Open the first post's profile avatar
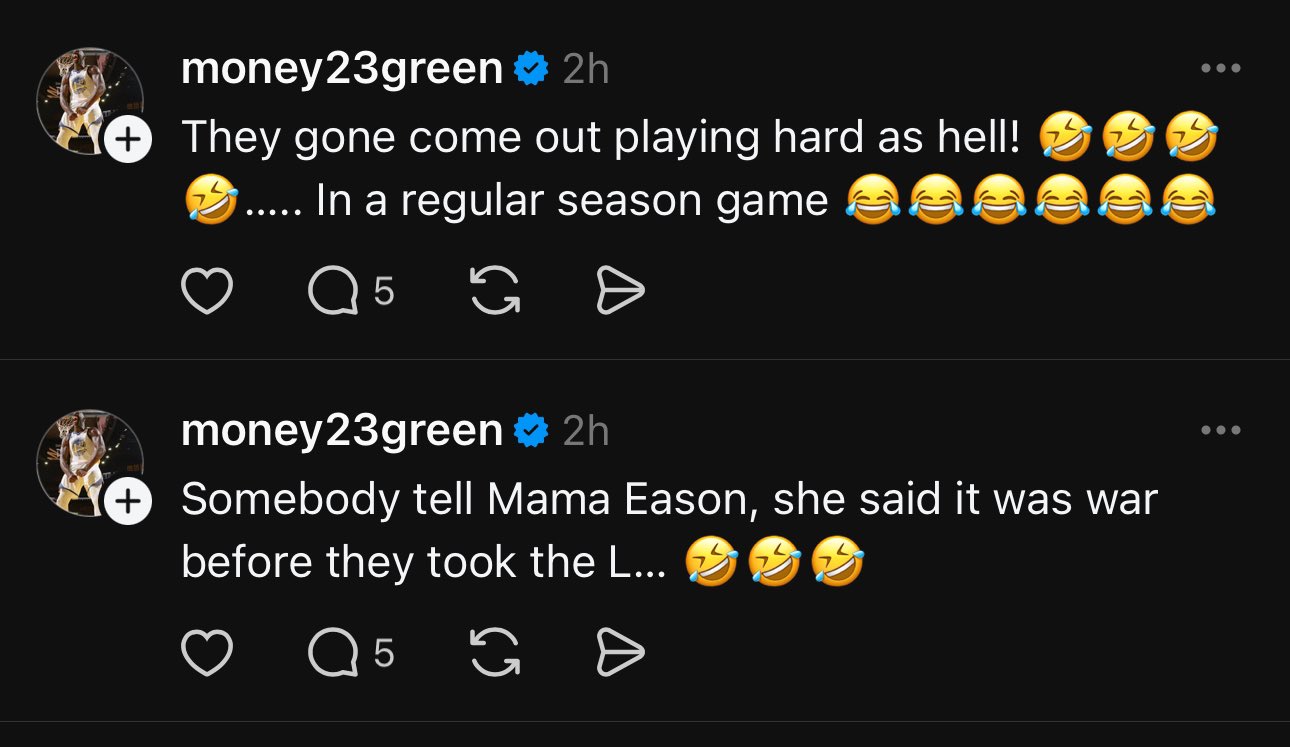 pos(89,101)
